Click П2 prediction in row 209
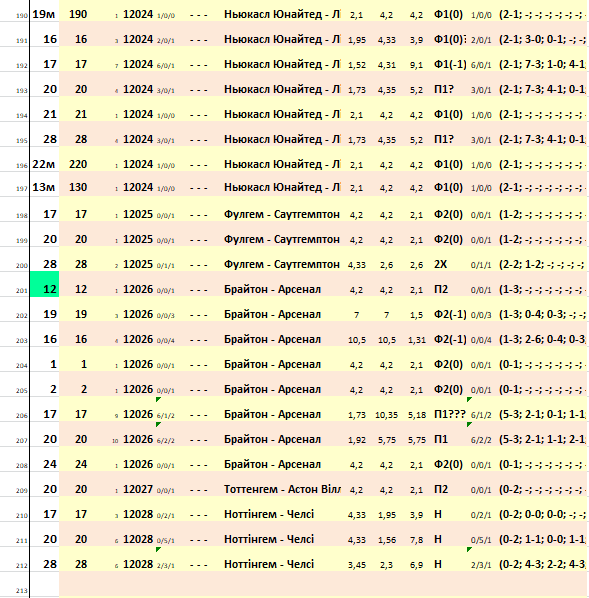Screen dimensions: 589x598 click(441, 489)
